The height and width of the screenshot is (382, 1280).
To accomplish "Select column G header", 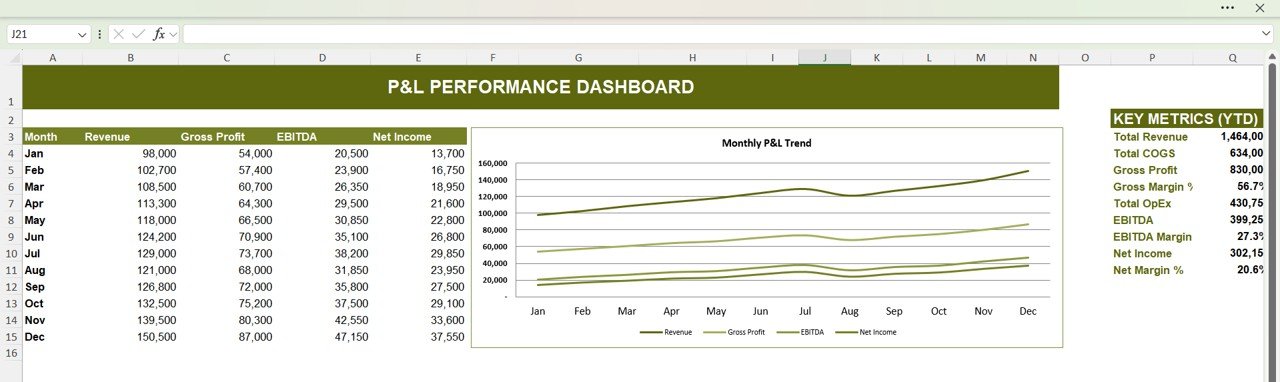I will 578,58.
